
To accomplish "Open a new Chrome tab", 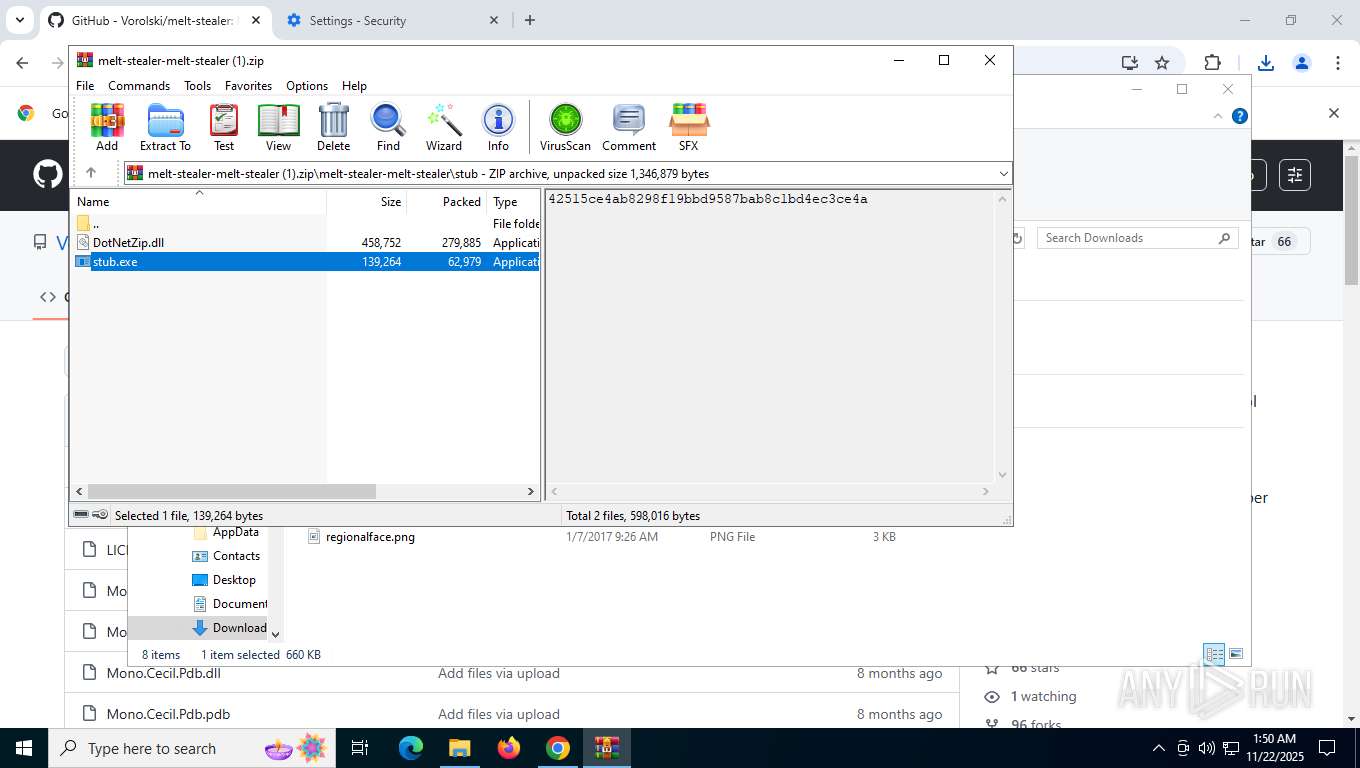I will tap(530, 20).
